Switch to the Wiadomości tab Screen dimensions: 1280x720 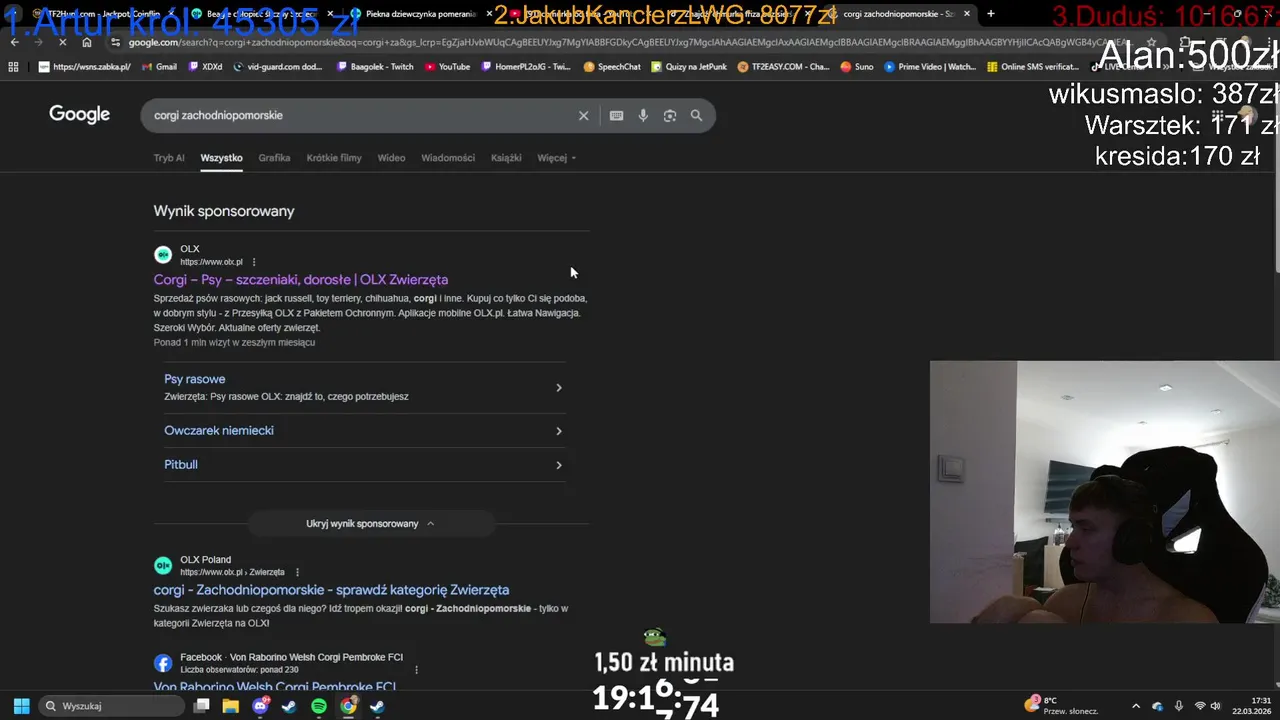tap(448, 158)
